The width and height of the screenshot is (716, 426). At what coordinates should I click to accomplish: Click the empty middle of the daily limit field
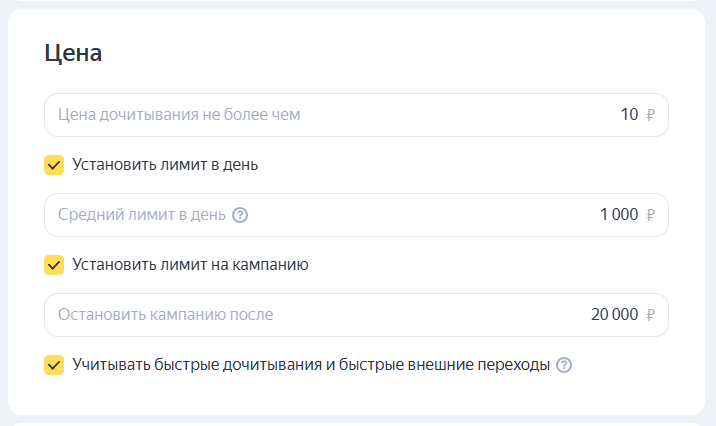[420, 215]
